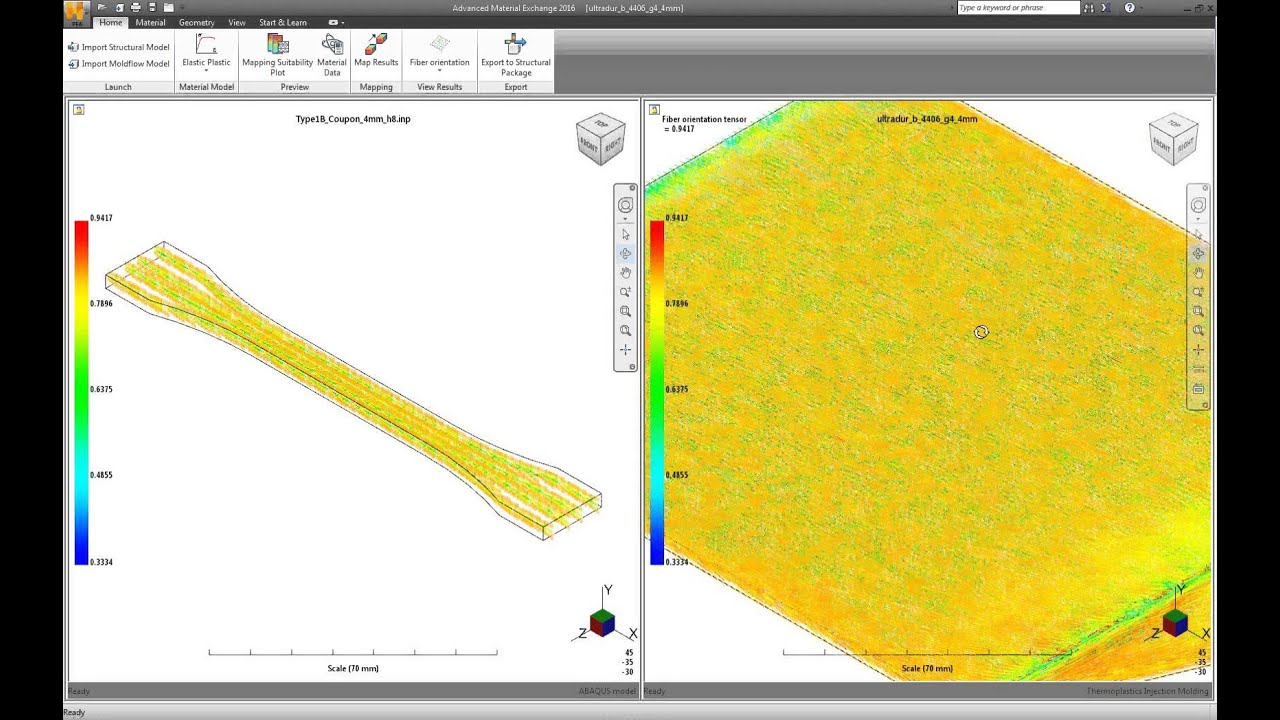Click the Fiber orientation tensor label
The width and height of the screenshot is (1280, 720).
[704, 124]
